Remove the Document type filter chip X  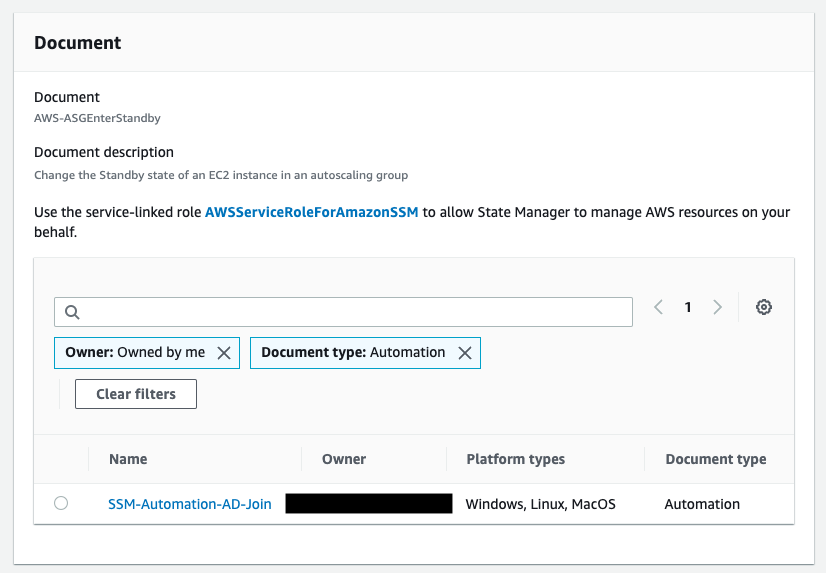point(464,352)
